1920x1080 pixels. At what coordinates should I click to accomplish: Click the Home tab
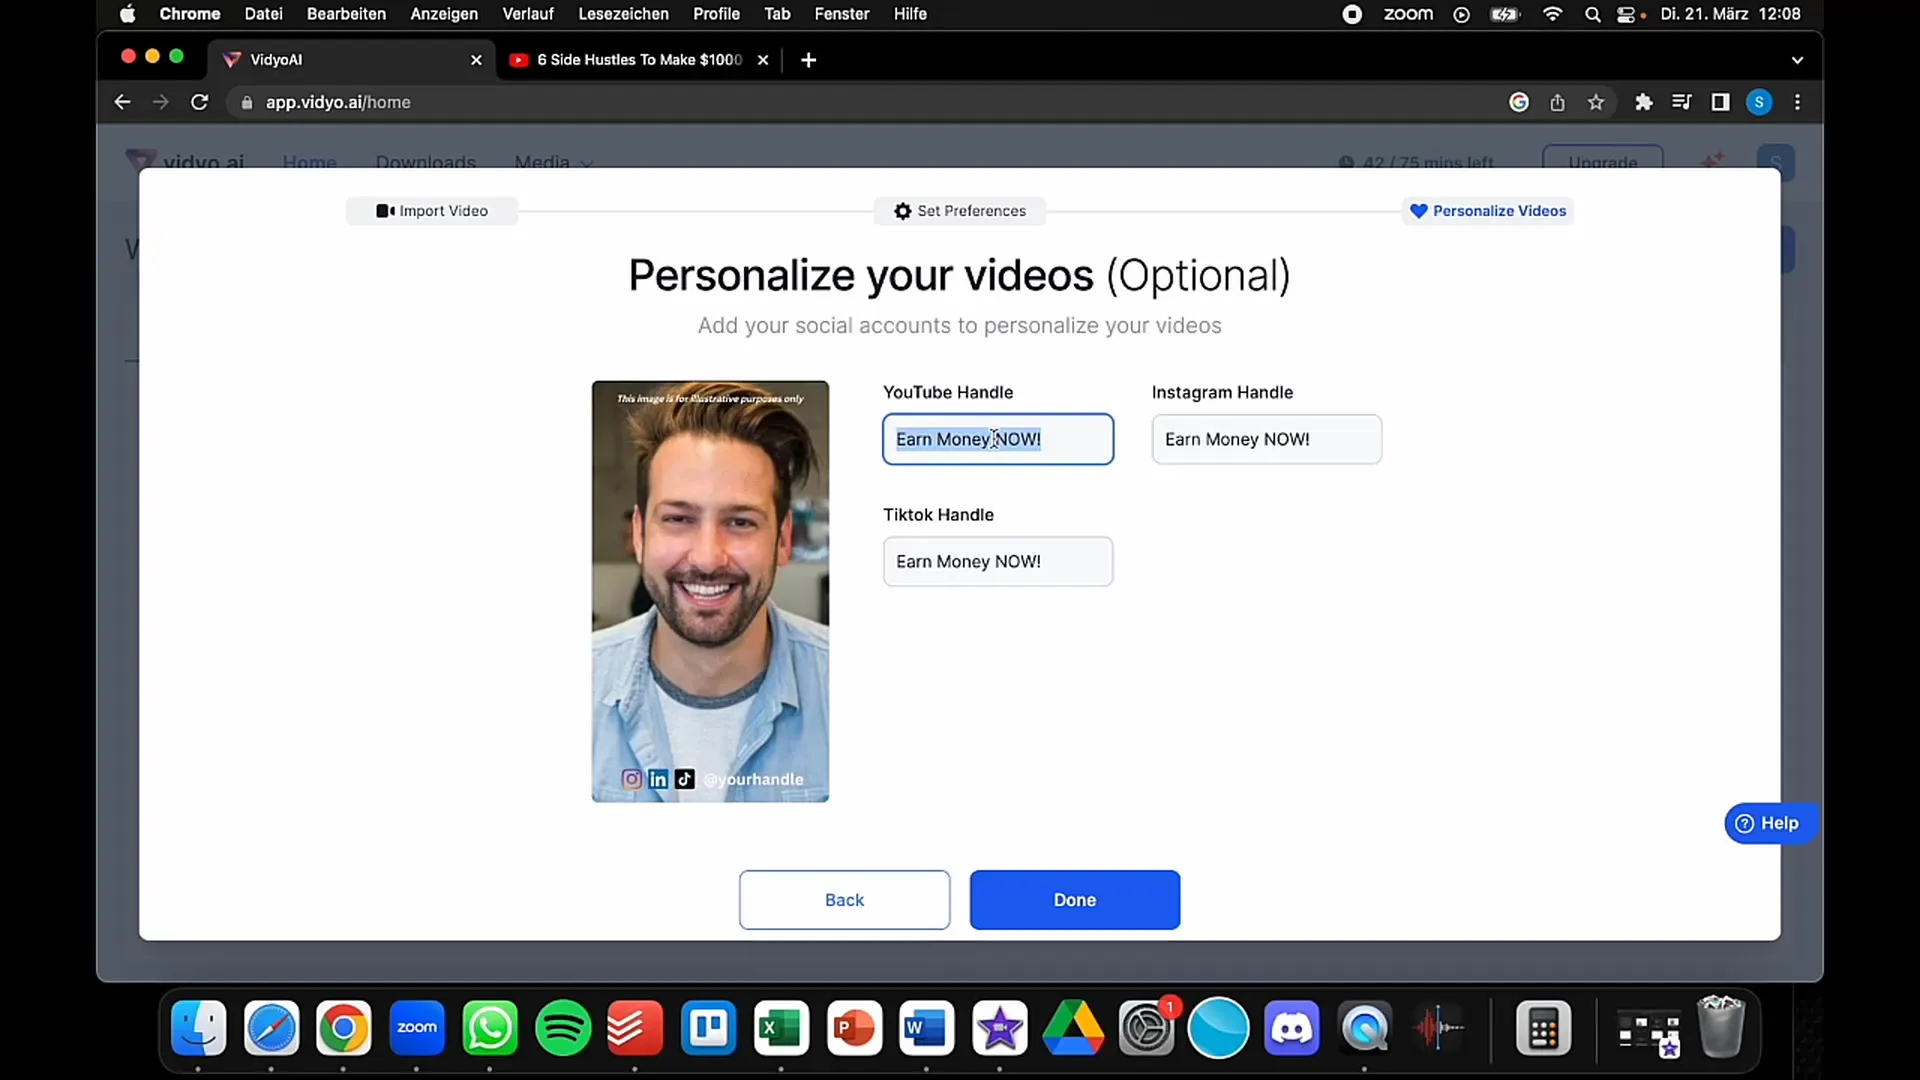[310, 161]
